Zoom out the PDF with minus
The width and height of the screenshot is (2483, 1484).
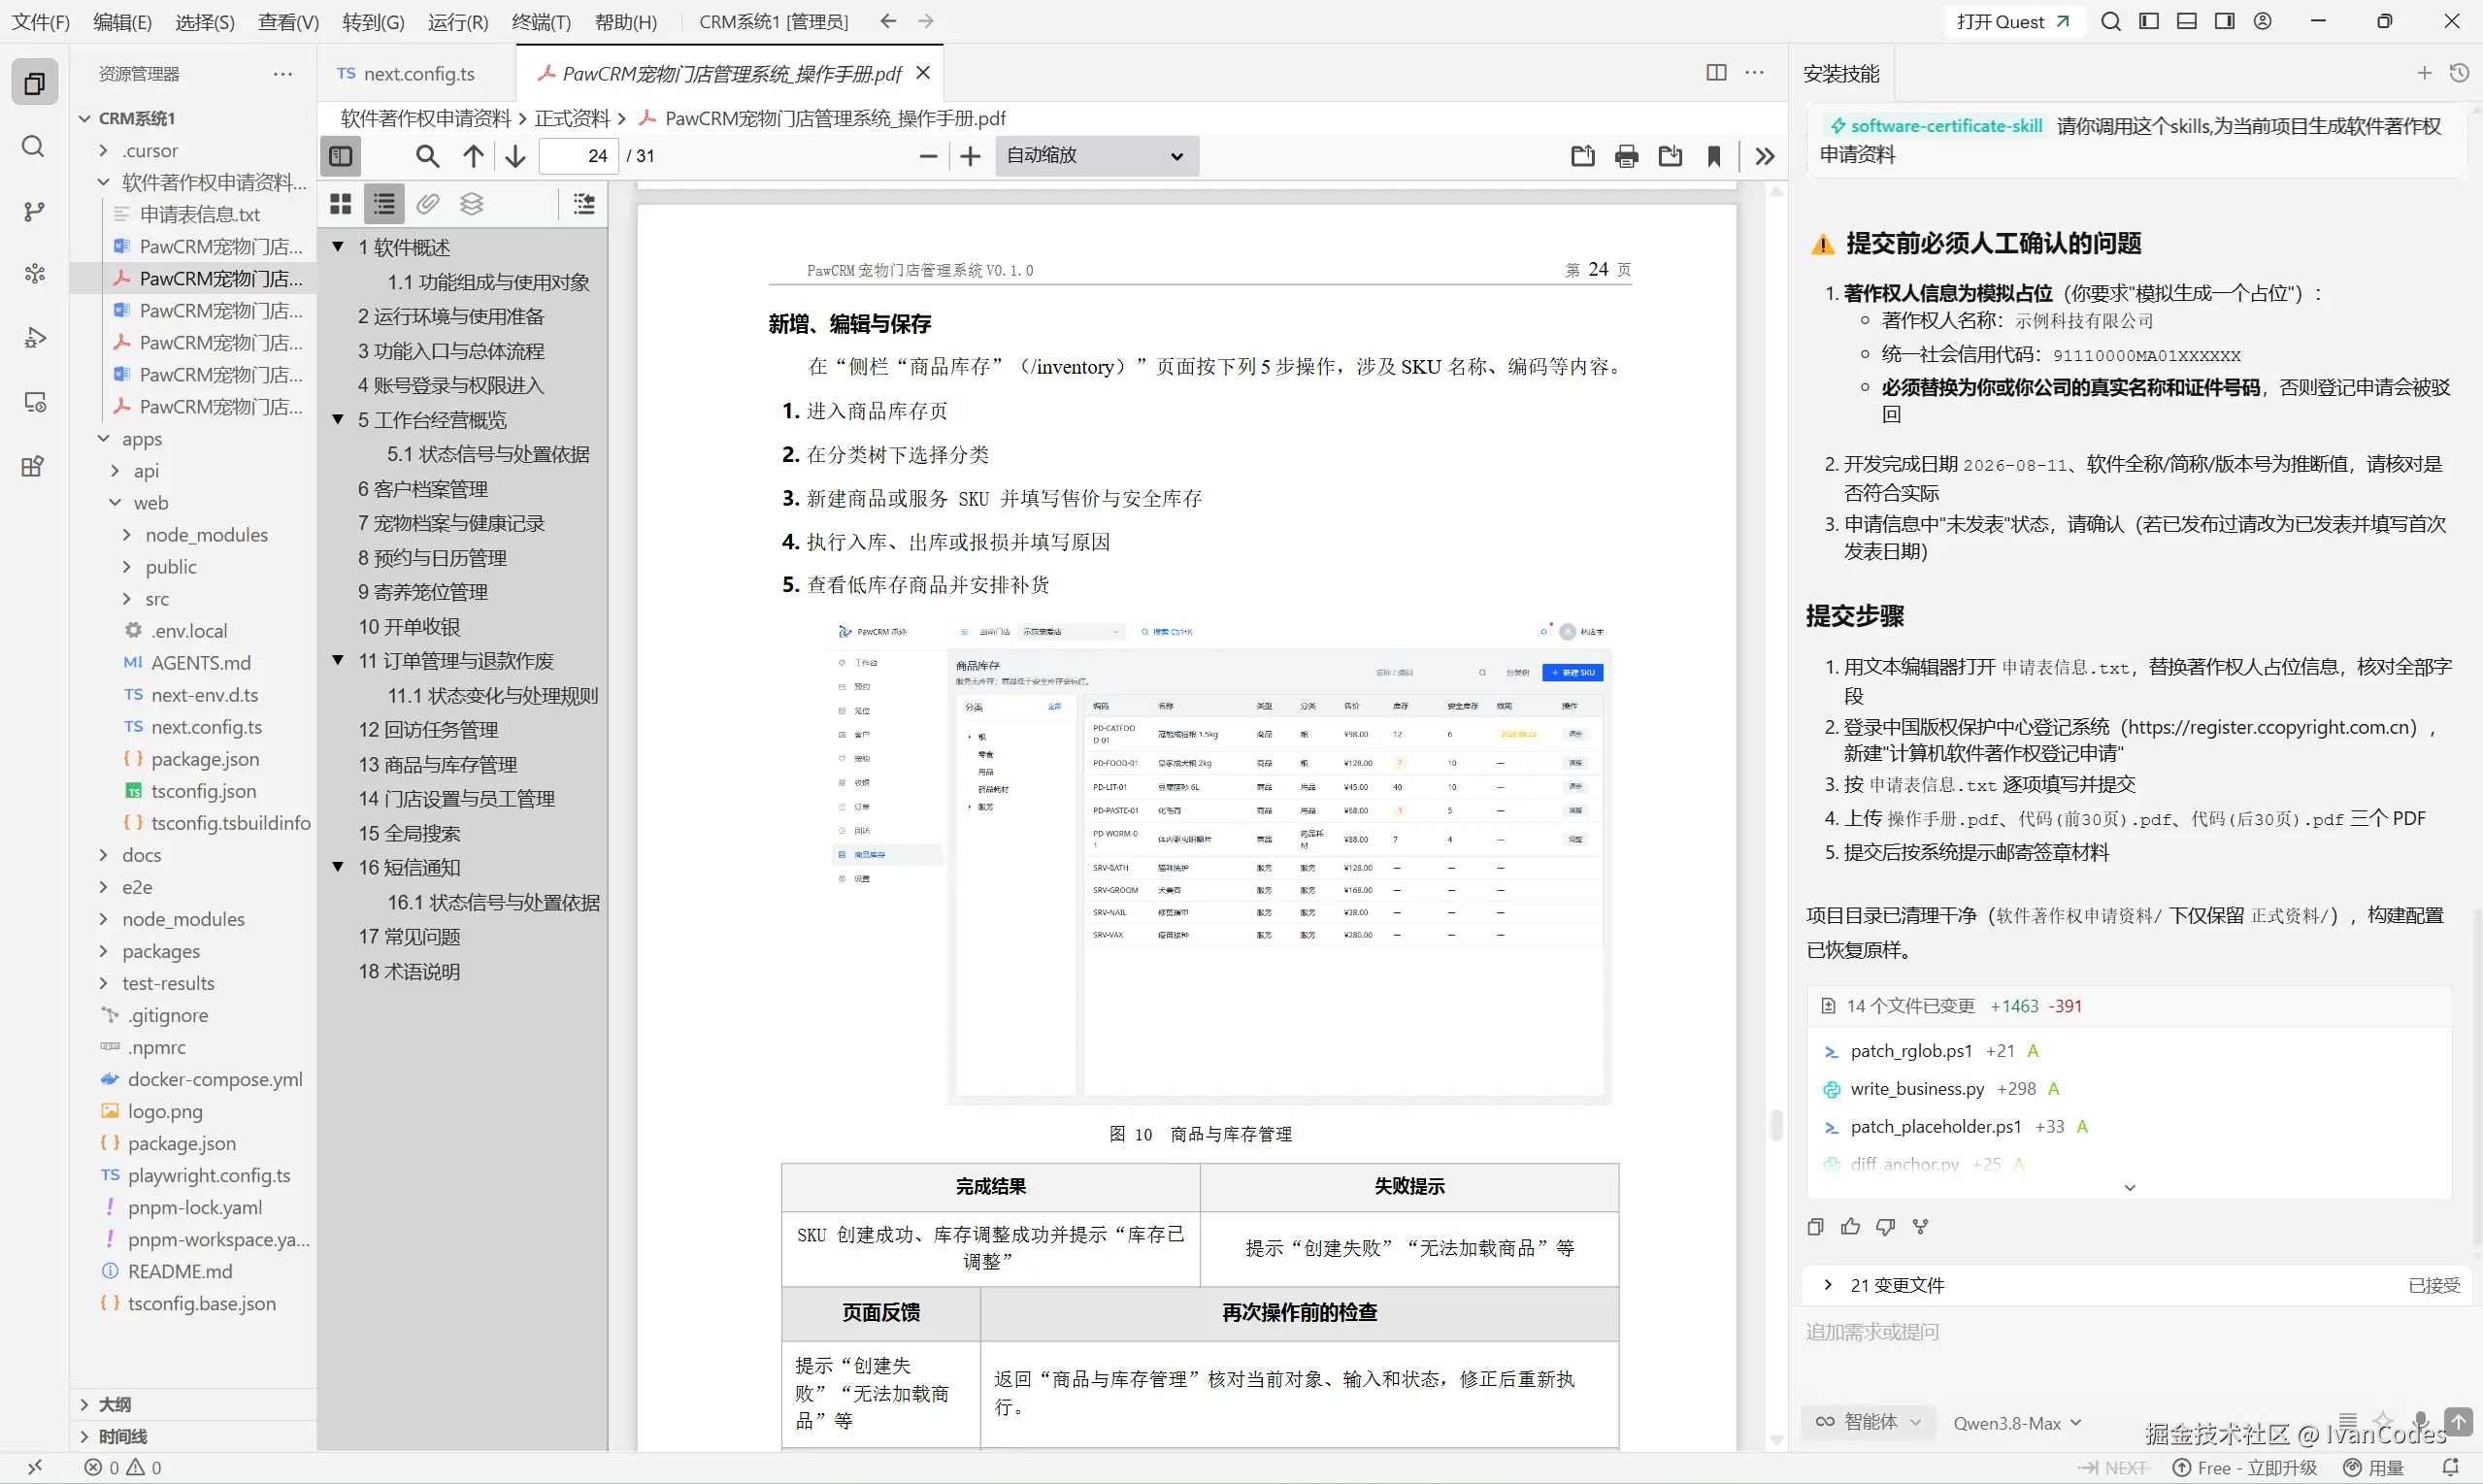pyautogui.click(x=928, y=156)
